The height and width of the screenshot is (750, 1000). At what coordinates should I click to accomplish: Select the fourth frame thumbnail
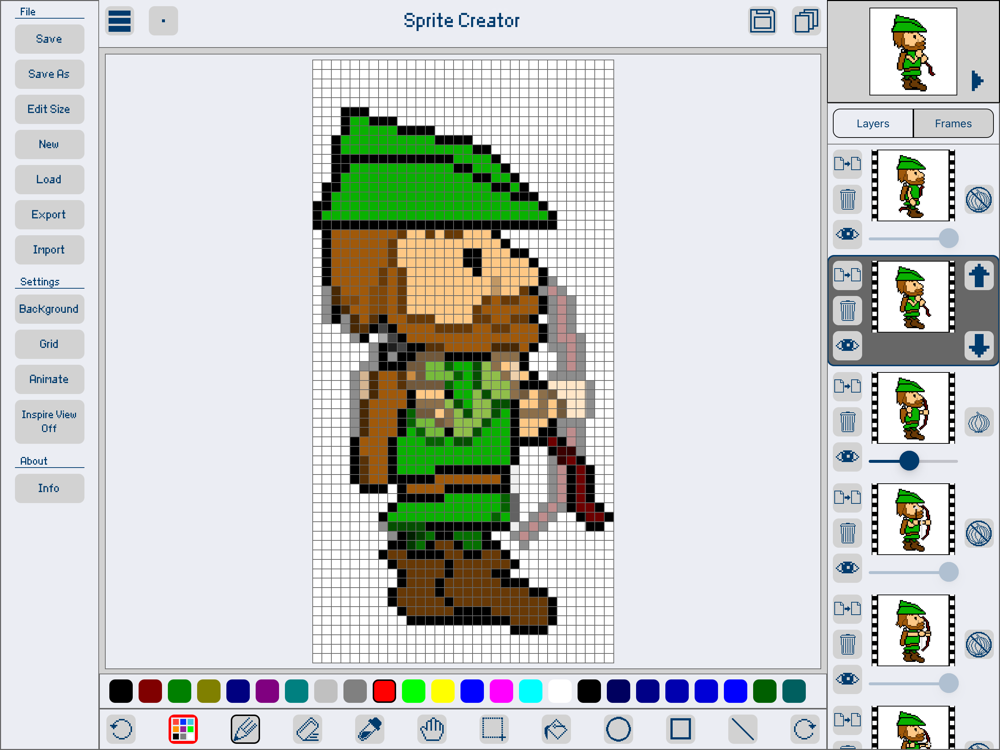coord(913,519)
